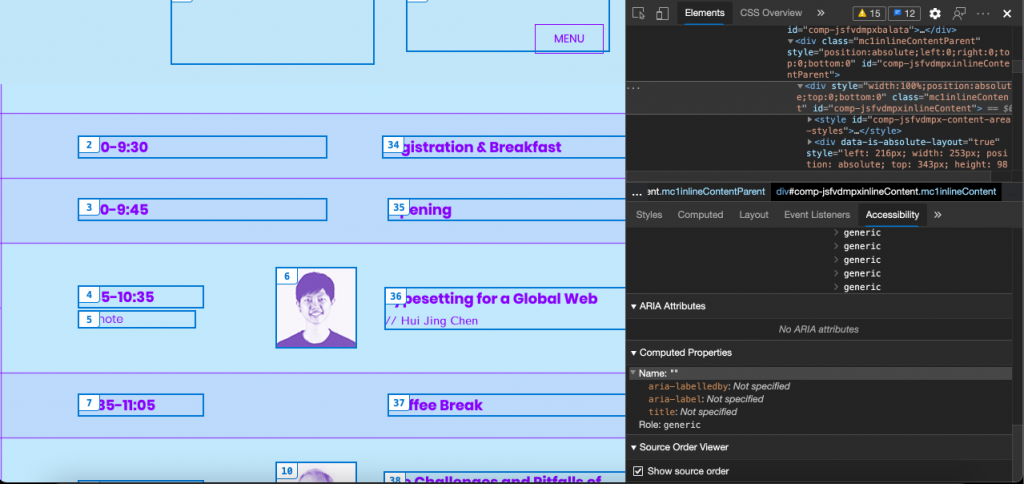This screenshot has width=1024, height=484.
Task: Click the 9:45 opening time slot text
Action: coord(123,210)
